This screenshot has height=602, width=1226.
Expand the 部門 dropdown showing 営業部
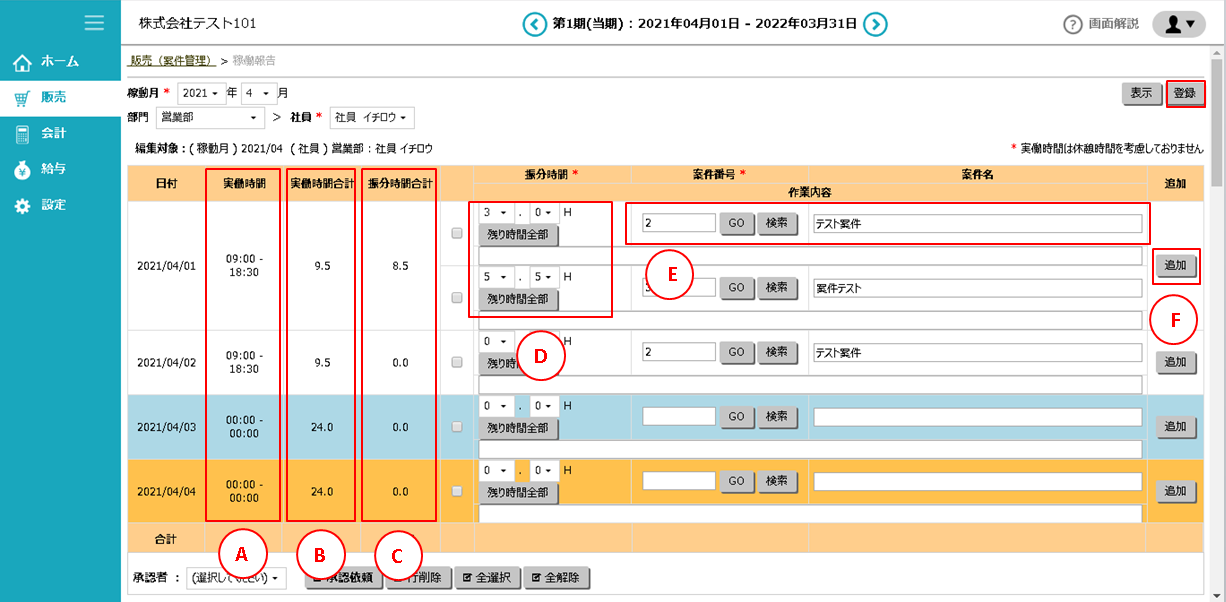210,118
